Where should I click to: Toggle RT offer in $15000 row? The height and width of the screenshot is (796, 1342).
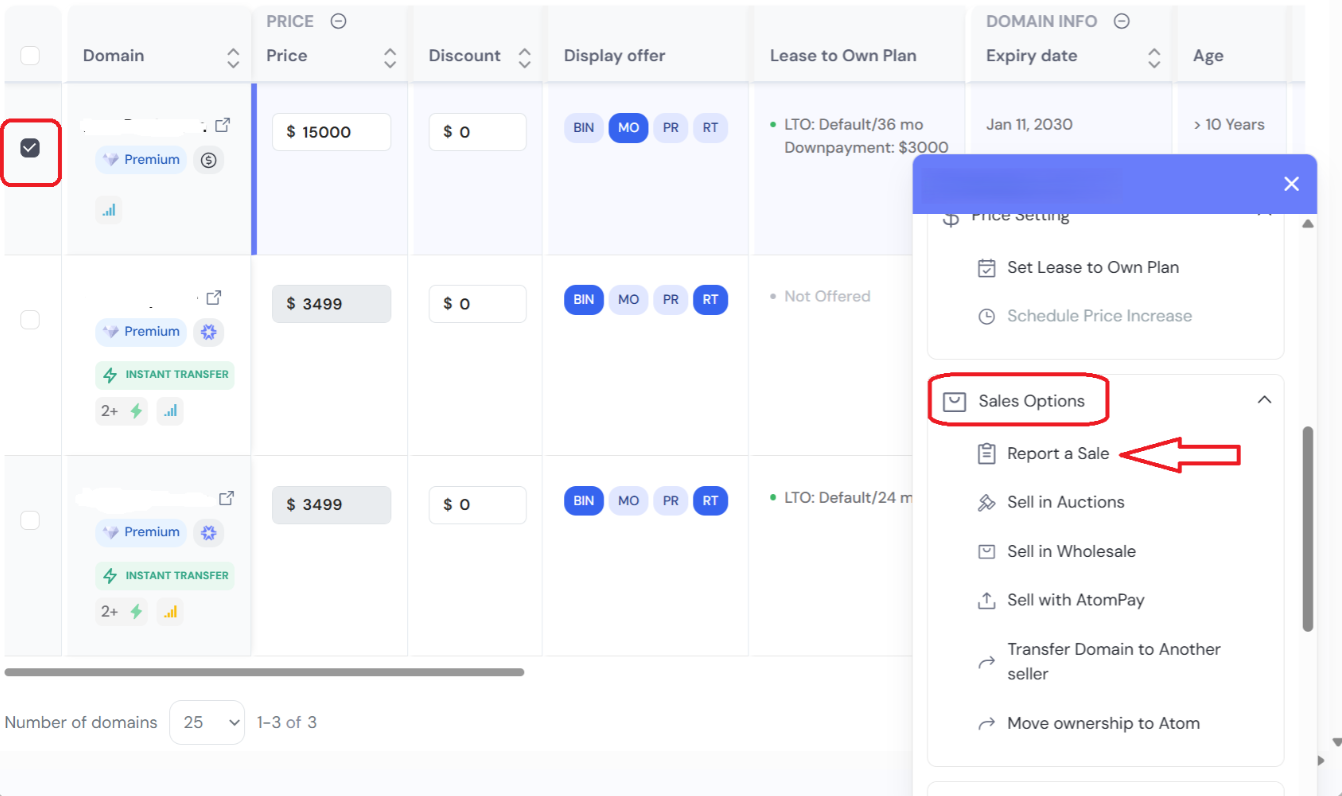(710, 128)
